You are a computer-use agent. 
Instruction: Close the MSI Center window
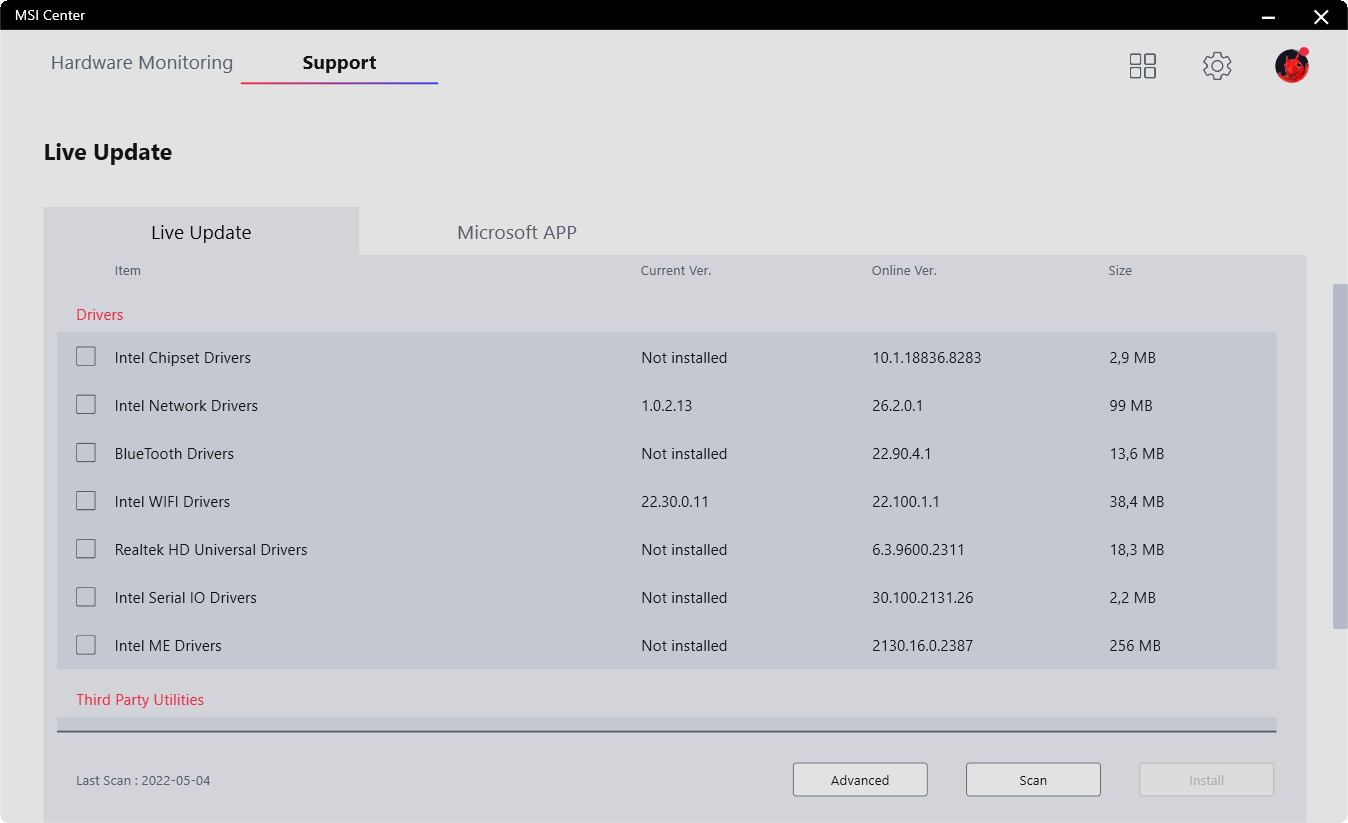tap(1321, 16)
